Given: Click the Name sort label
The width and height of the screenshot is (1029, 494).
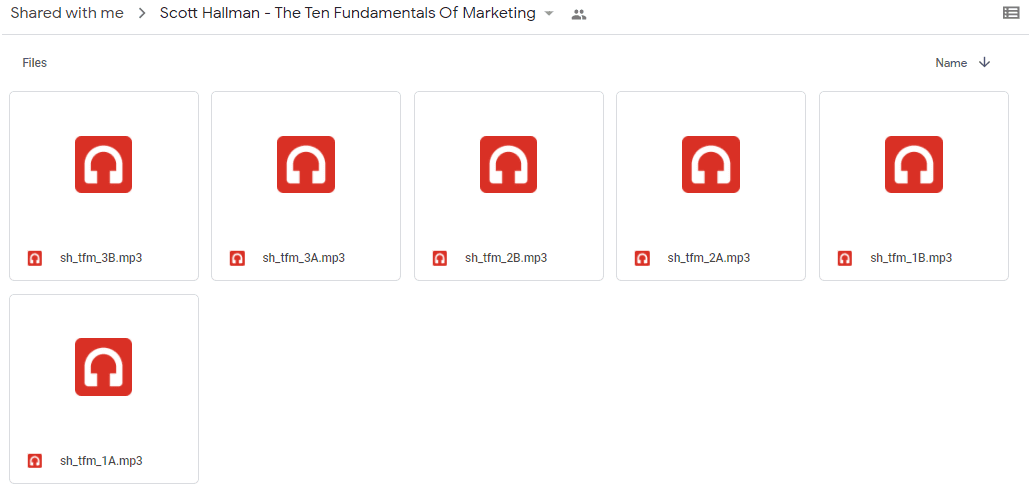Looking at the screenshot, I should (x=951, y=63).
